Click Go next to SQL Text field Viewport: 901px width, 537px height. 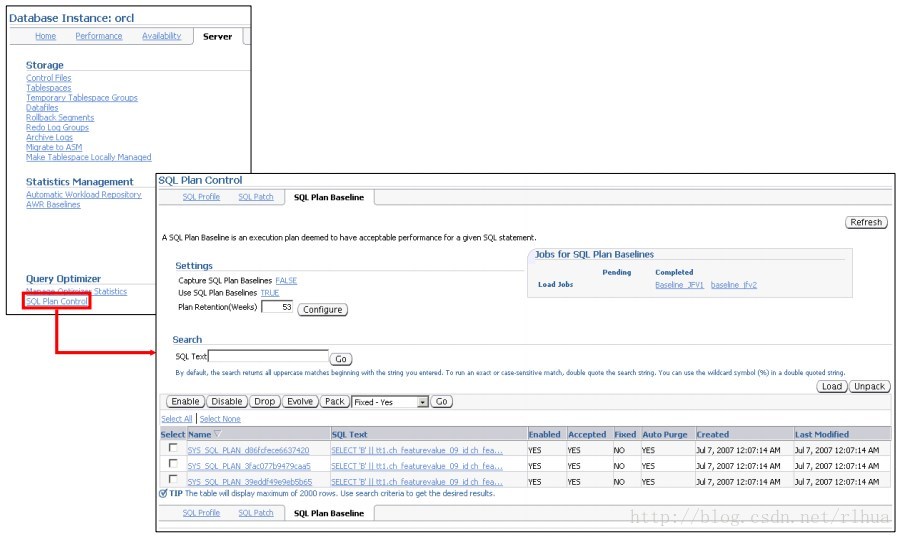click(x=341, y=359)
